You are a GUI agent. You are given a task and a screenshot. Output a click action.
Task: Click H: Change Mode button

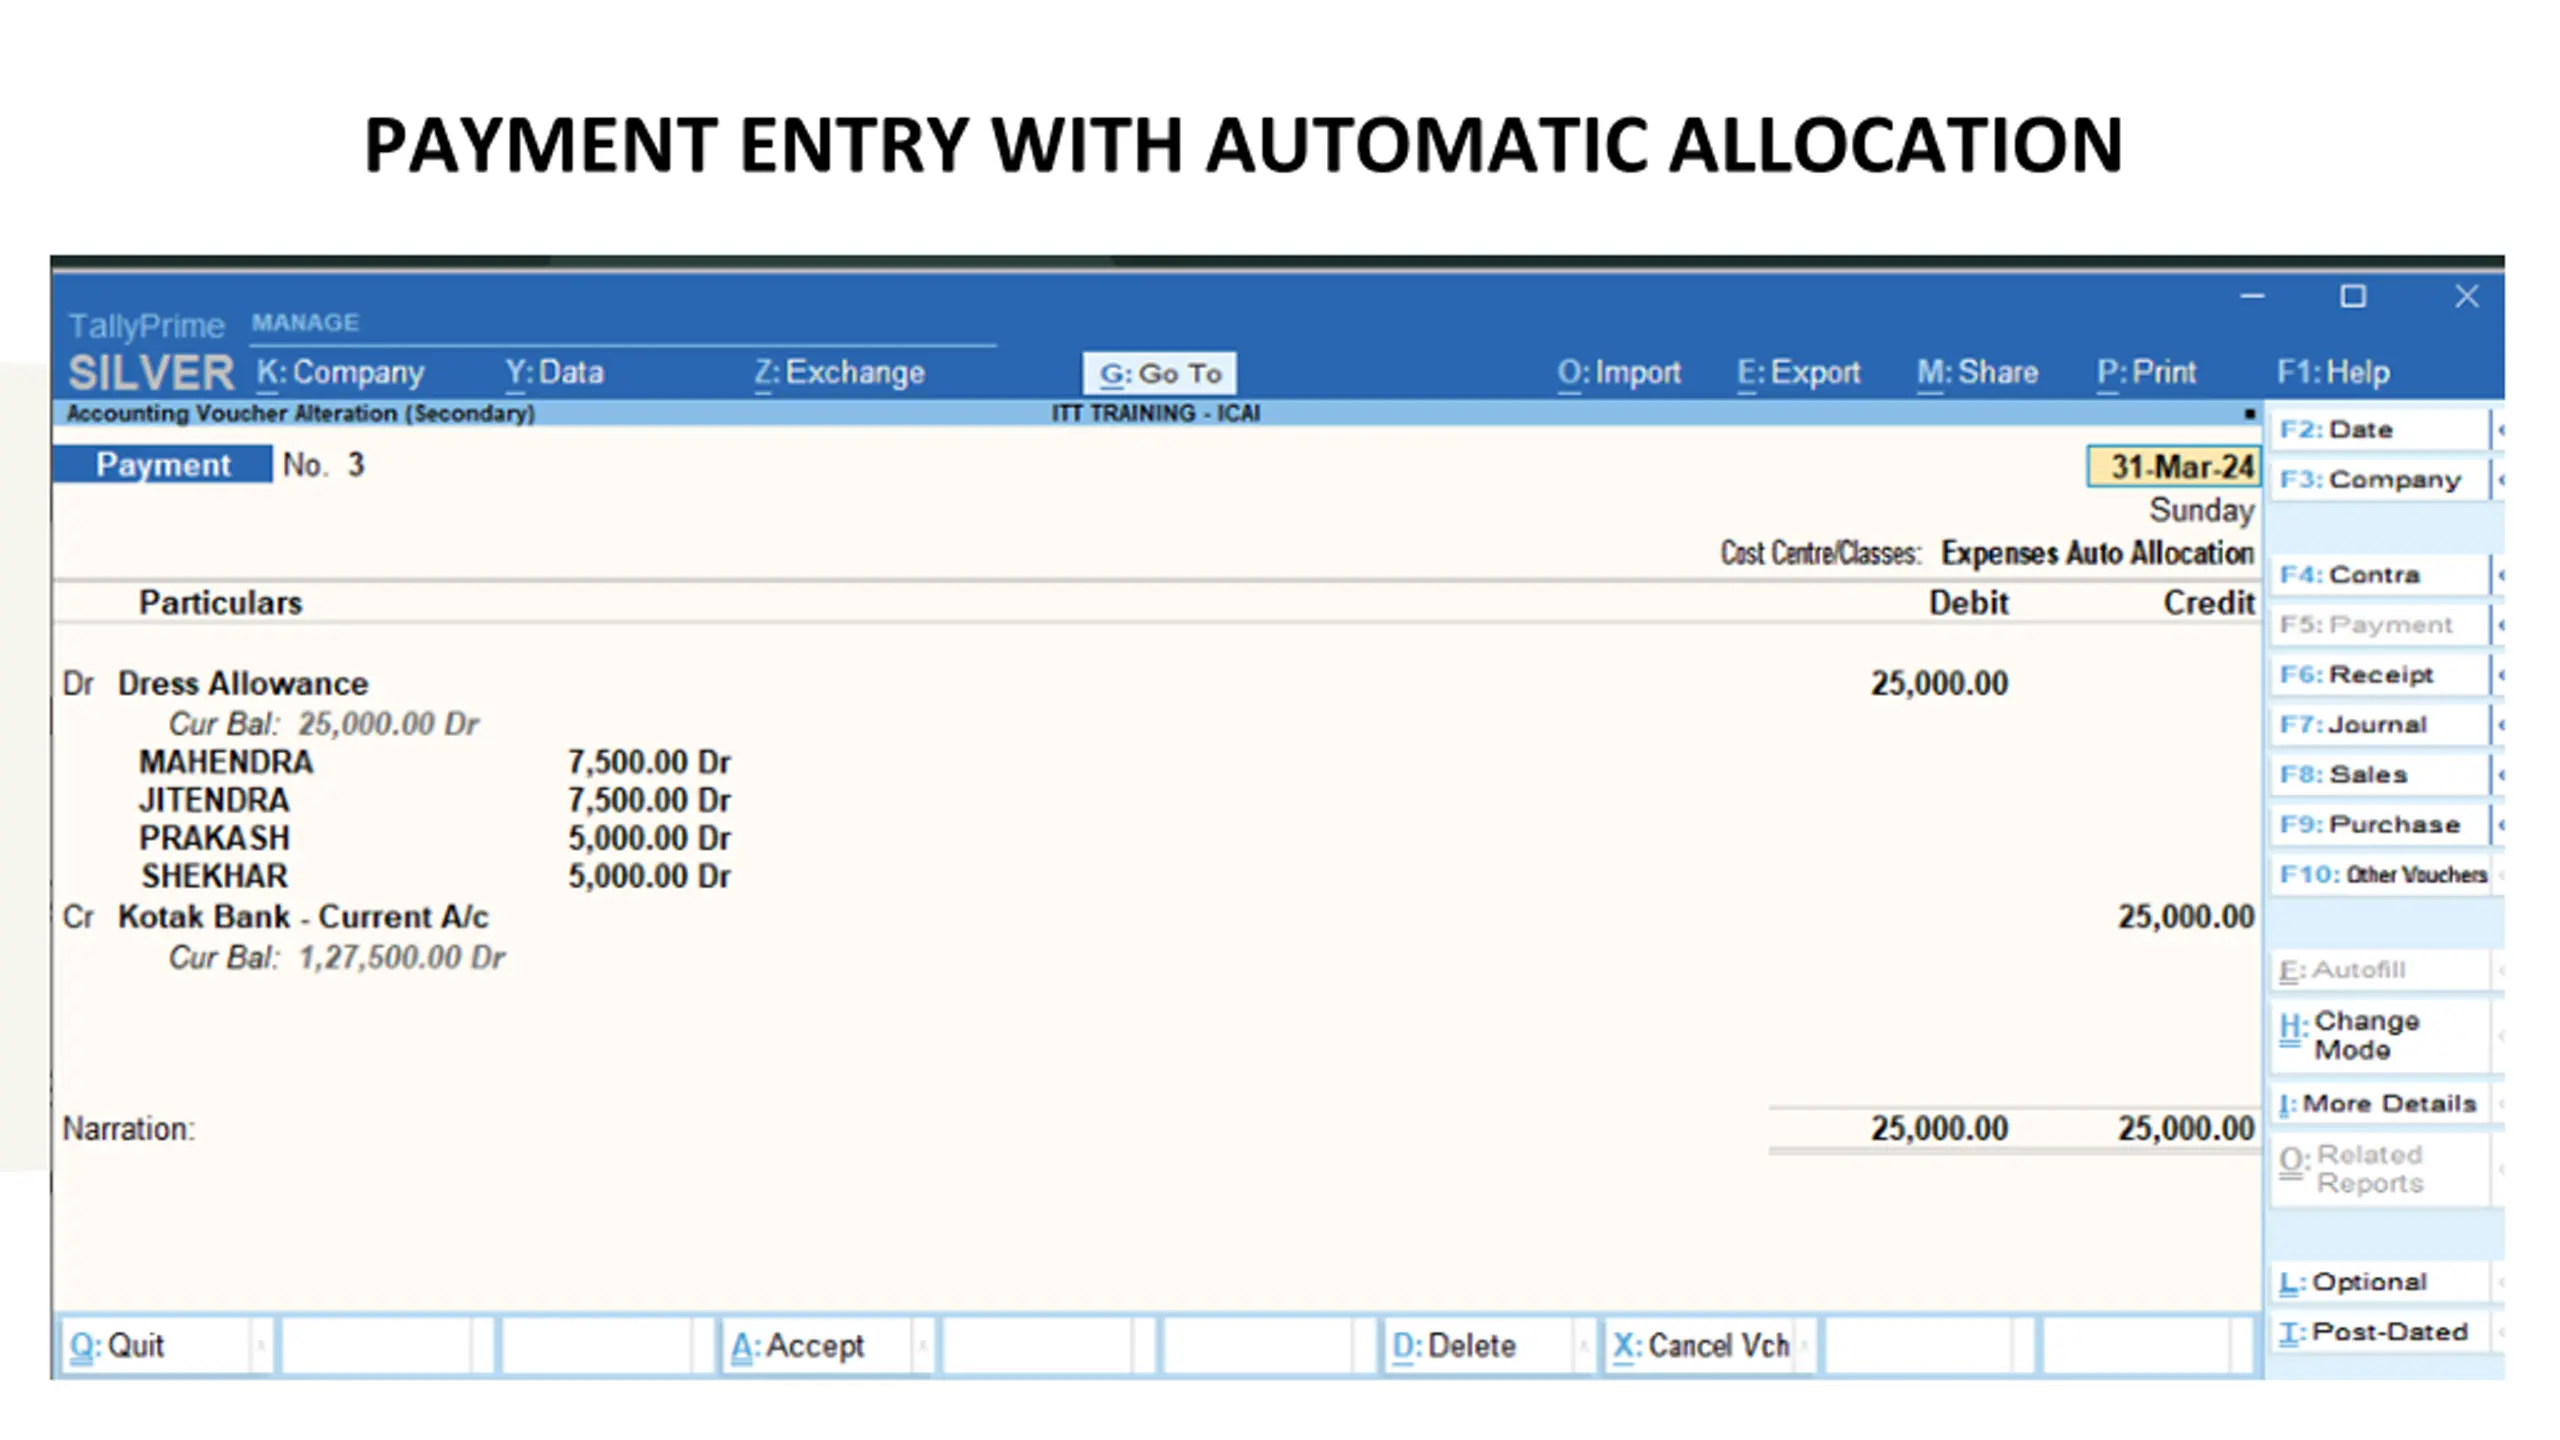(x=2379, y=1036)
